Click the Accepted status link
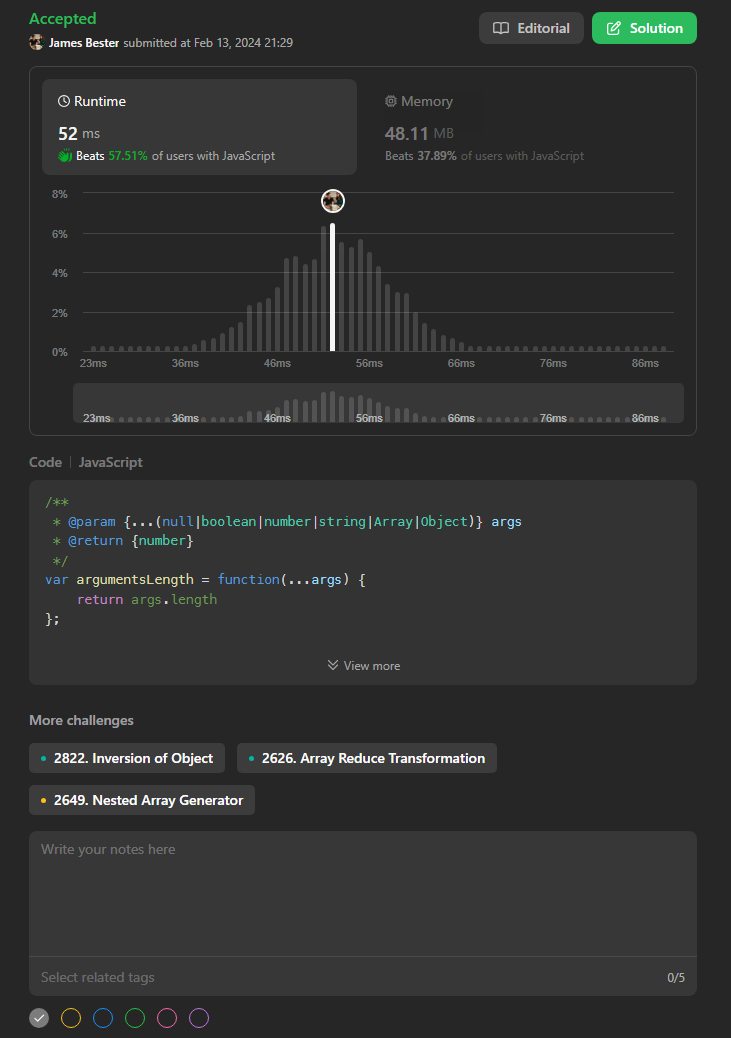This screenshot has width=731, height=1038. (x=62, y=18)
